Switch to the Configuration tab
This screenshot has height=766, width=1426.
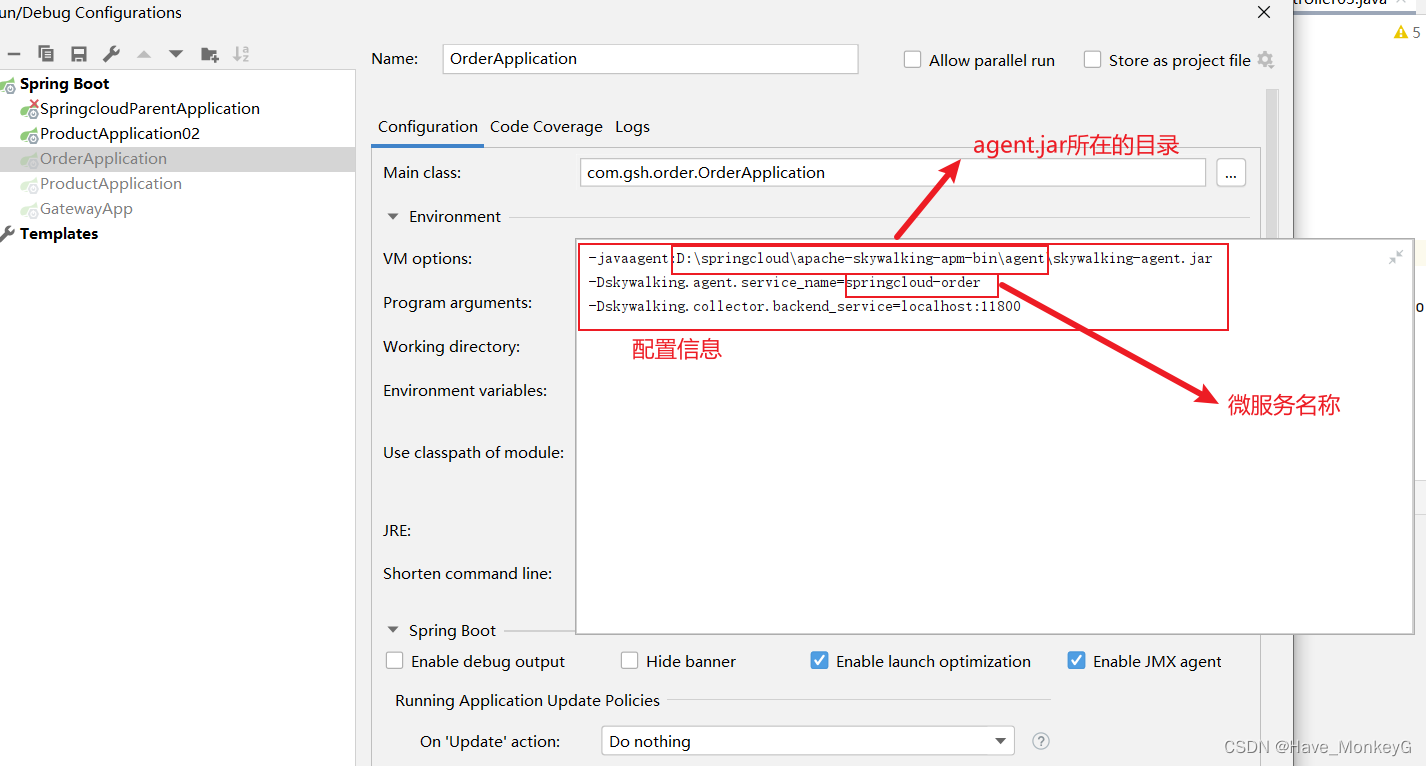point(428,127)
